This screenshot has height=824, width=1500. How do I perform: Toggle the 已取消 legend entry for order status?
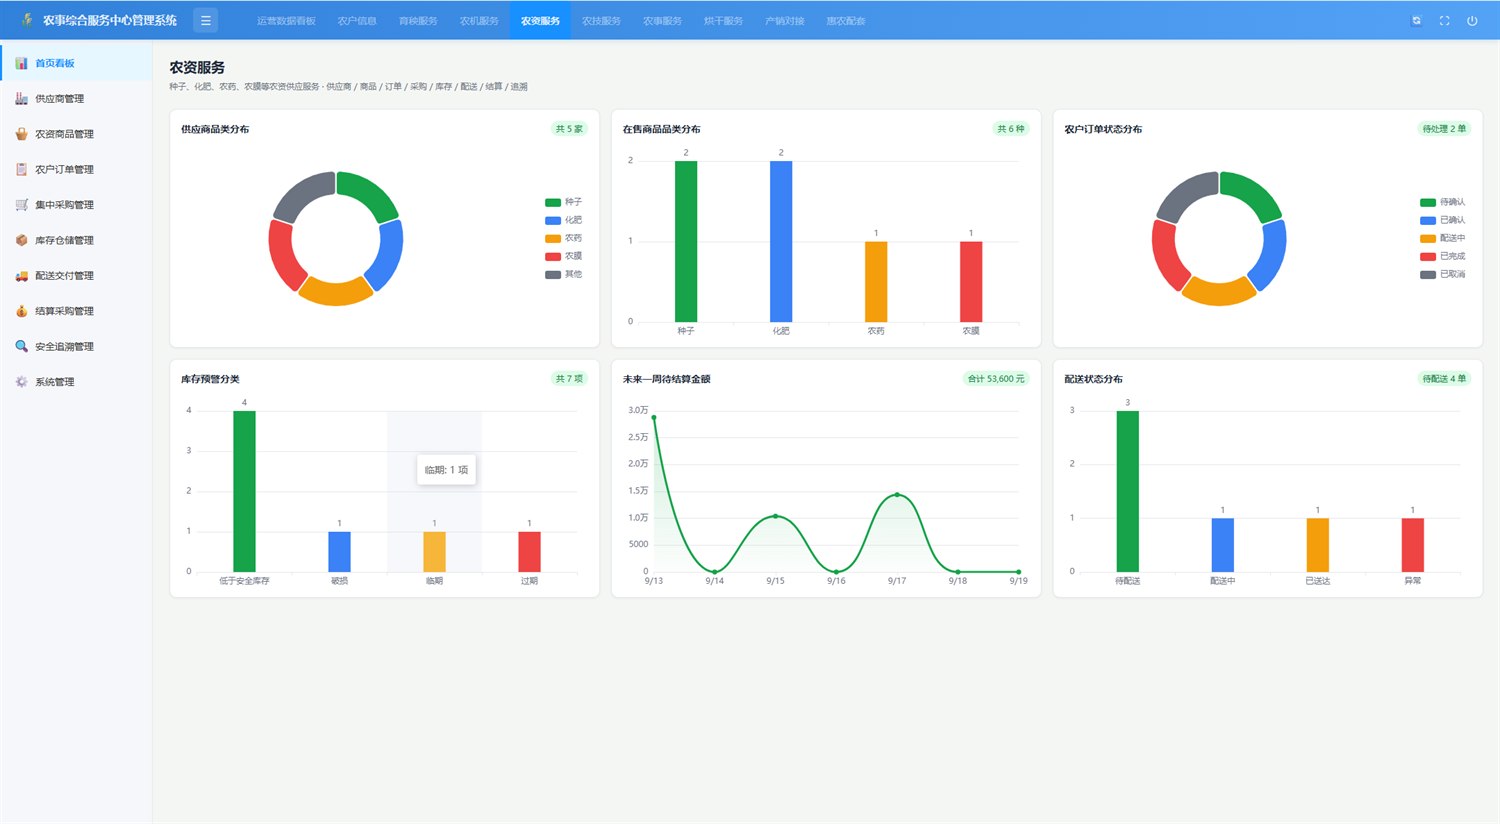pyautogui.click(x=1442, y=274)
